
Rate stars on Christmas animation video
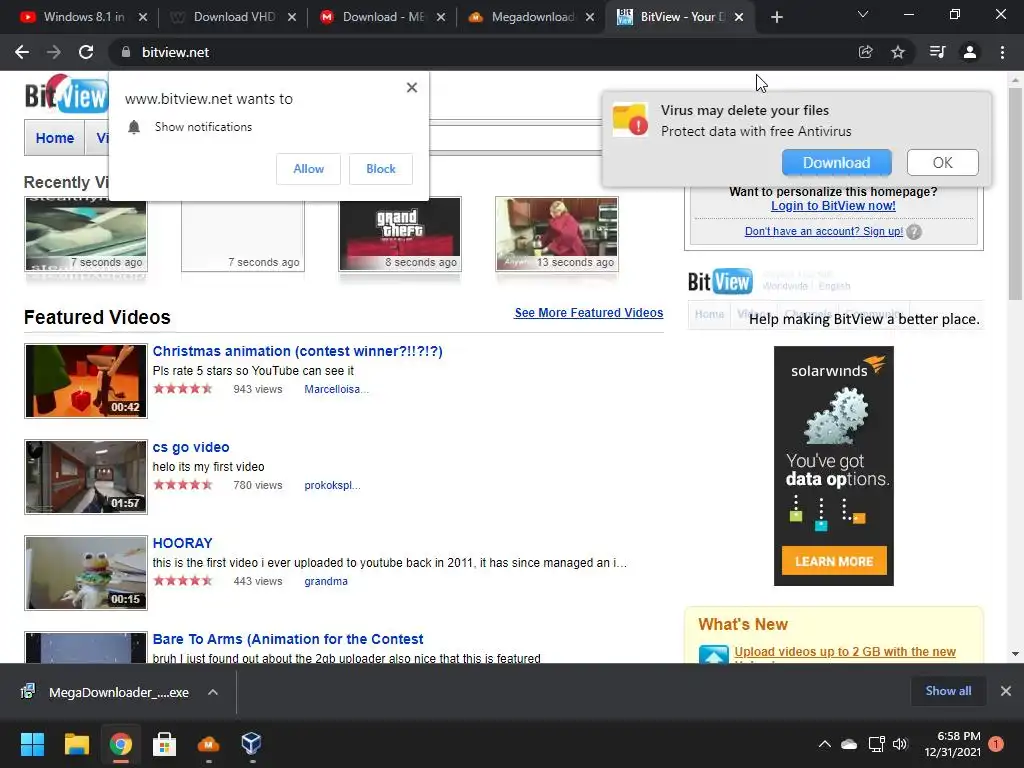(183, 389)
